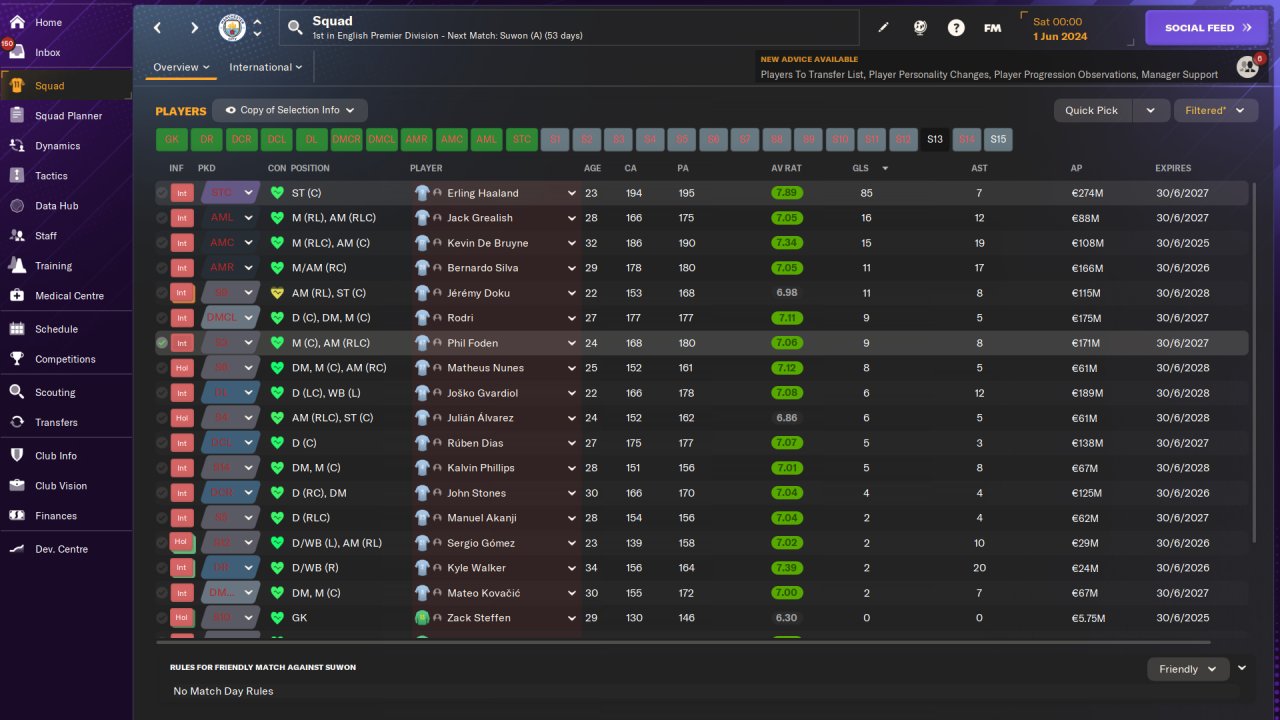This screenshot has height=720, width=1280.
Task: Open the Finances screen
Action: point(56,516)
